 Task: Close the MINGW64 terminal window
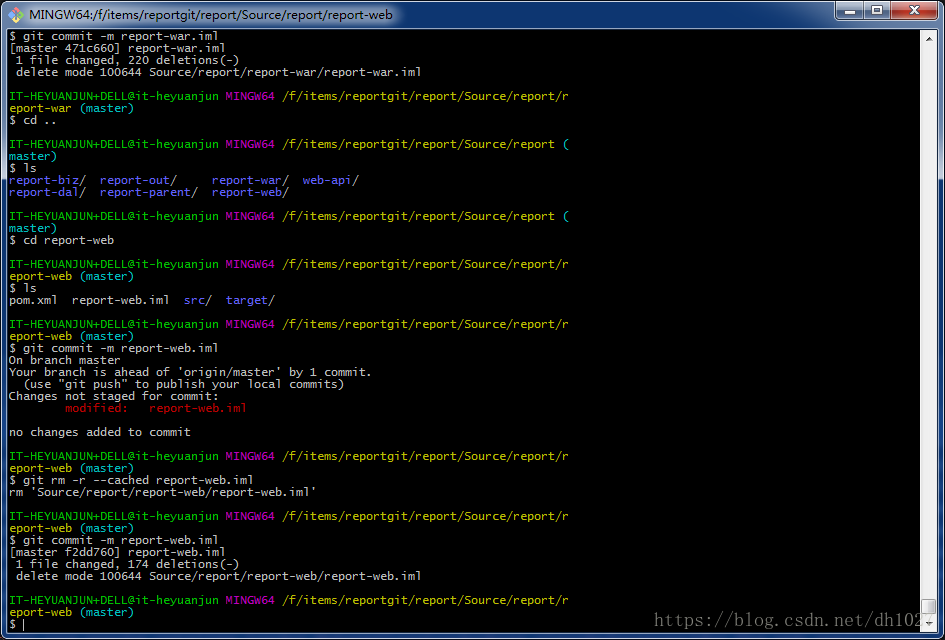(x=914, y=10)
